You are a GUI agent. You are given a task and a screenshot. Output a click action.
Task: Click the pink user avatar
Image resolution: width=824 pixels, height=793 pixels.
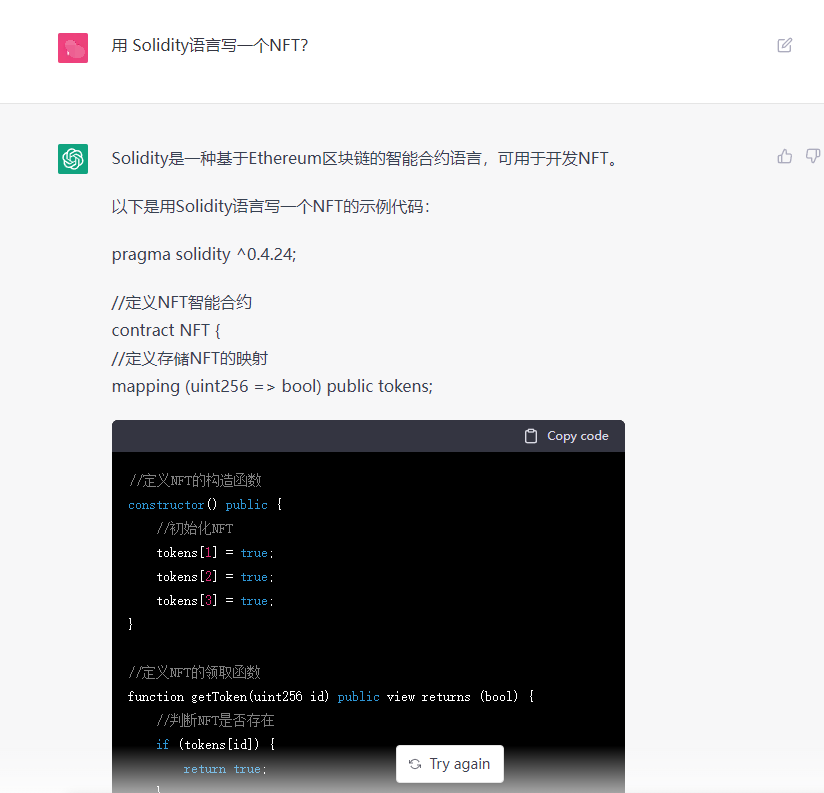[x=73, y=48]
